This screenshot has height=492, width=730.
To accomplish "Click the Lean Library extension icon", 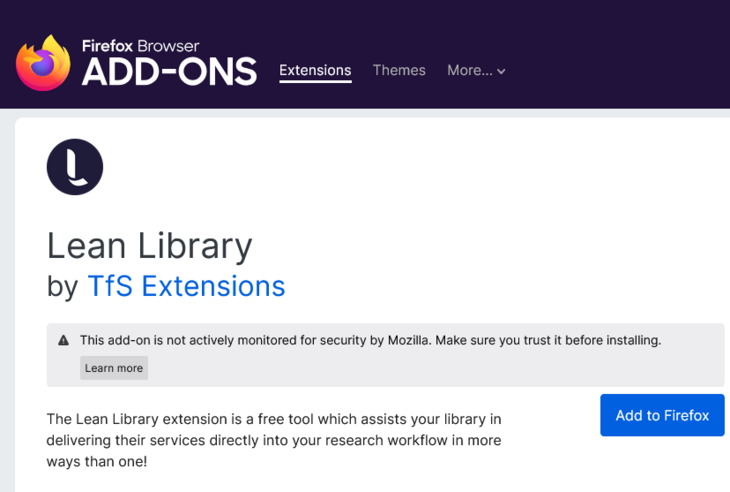I will pos(75,166).
